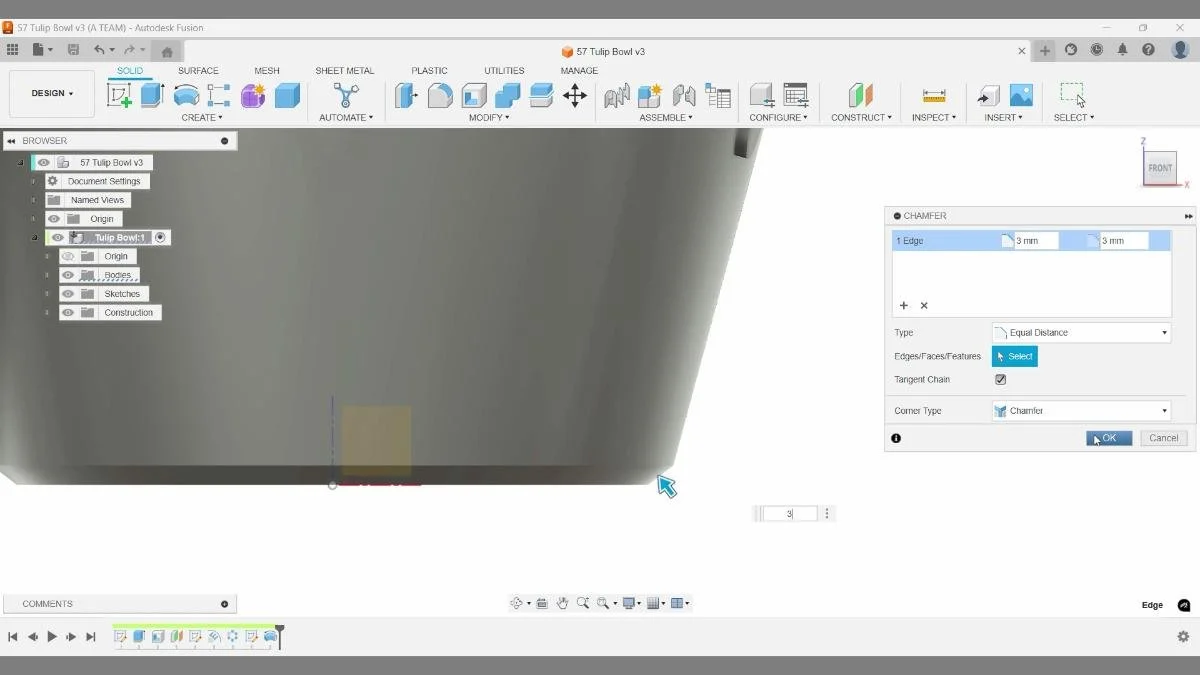Activate Tulip Bowl:1 component radio button
1200x675 pixels.
pyautogui.click(x=160, y=238)
